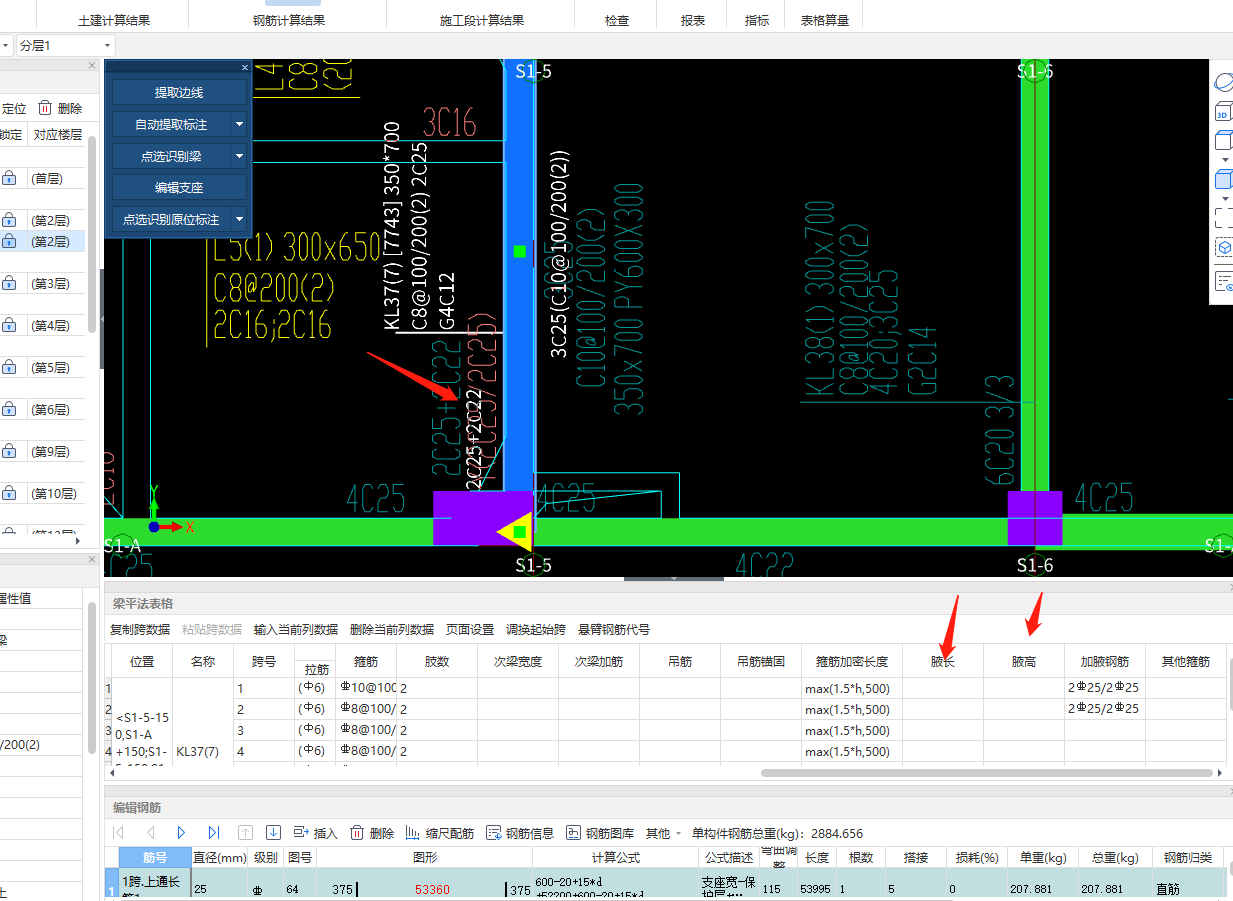Select the (第6层) floor row

[43, 409]
